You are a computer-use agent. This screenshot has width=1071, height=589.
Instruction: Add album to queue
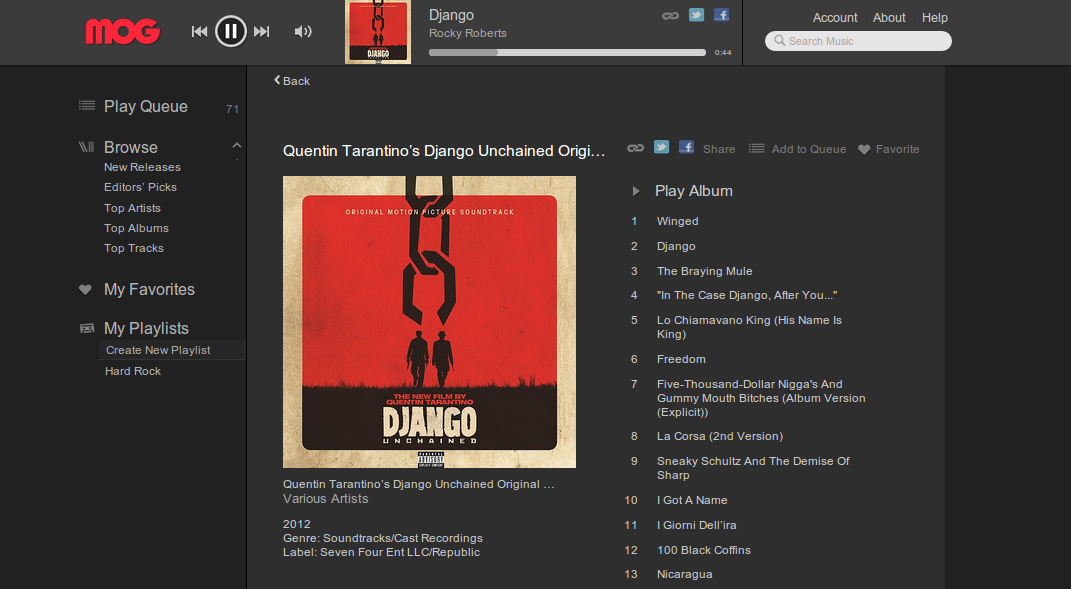coord(797,149)
